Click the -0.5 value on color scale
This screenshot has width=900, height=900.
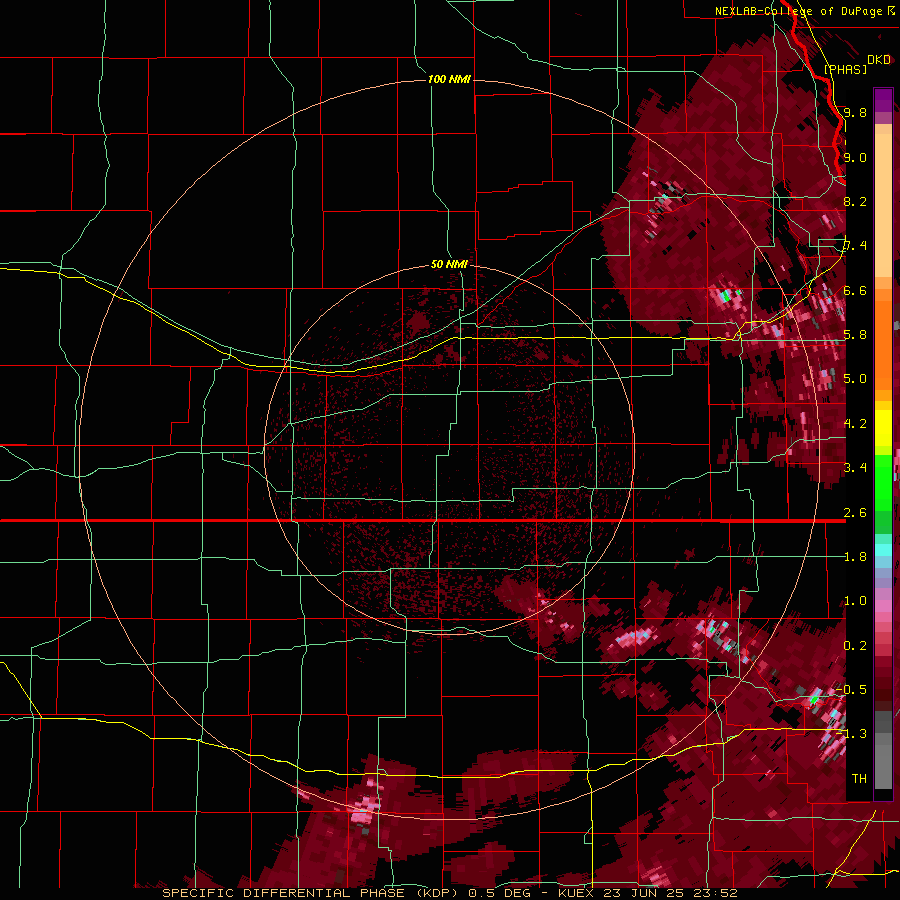click(853, 689)
